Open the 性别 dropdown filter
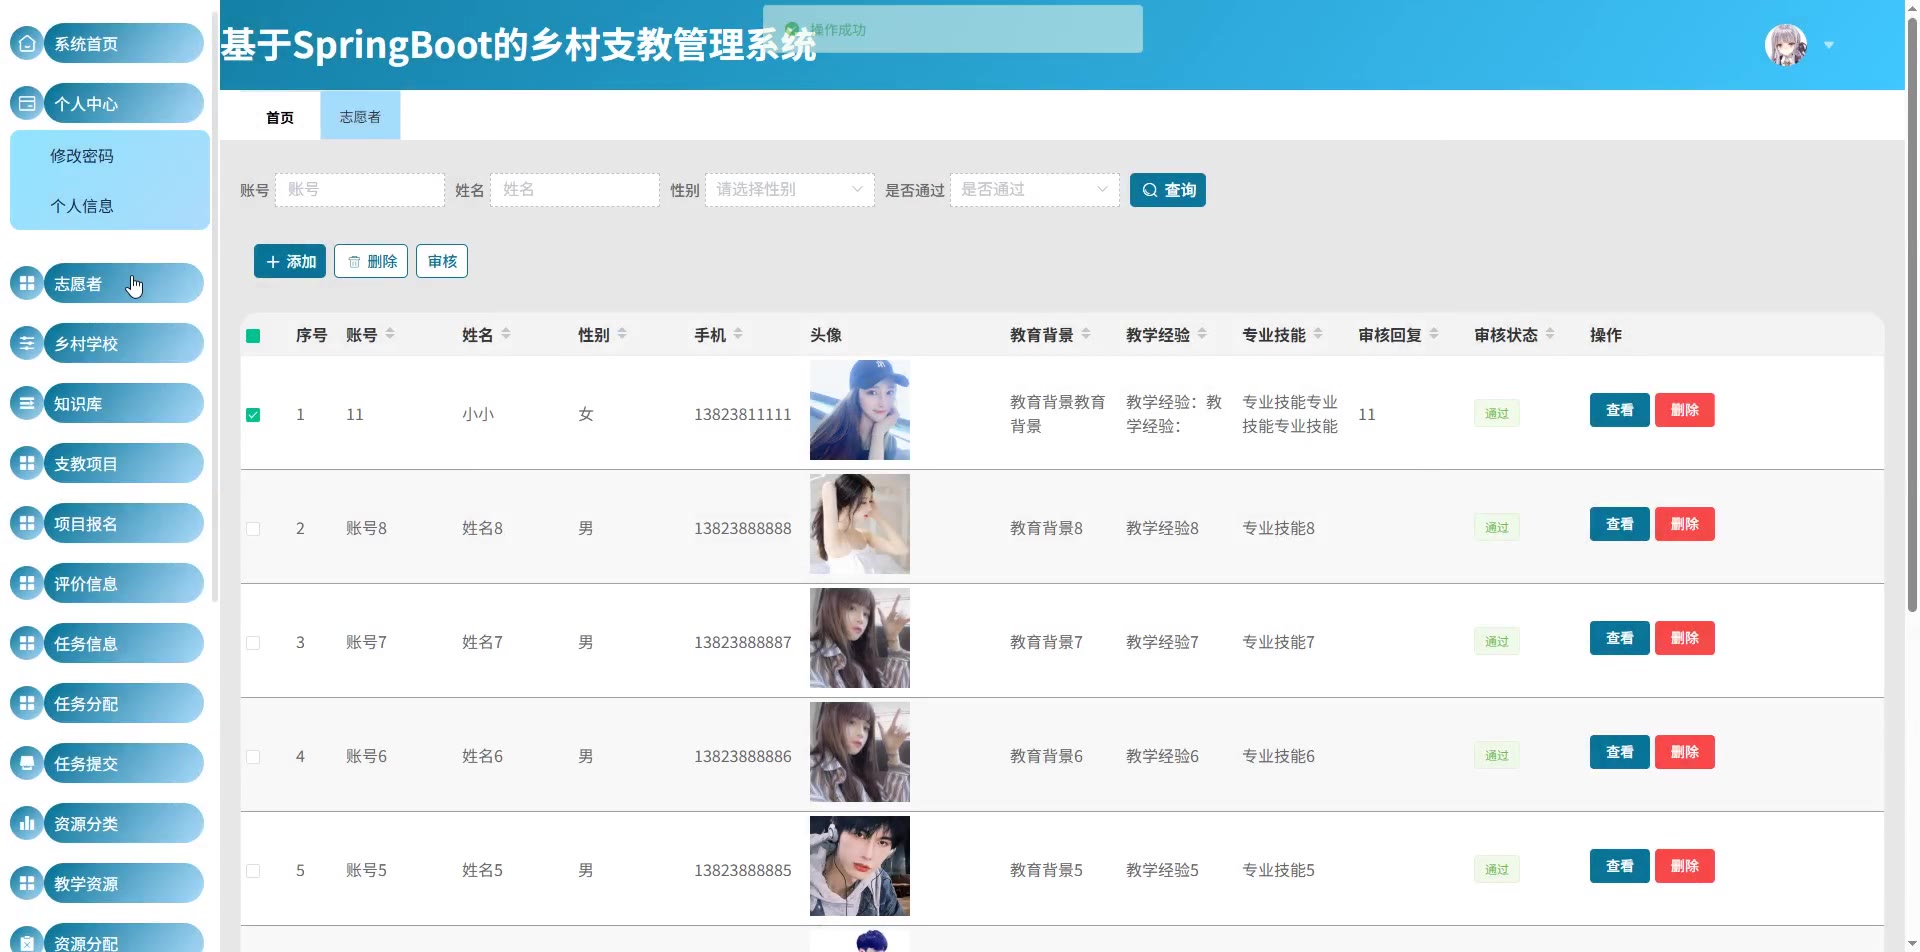 coord(790,190)
